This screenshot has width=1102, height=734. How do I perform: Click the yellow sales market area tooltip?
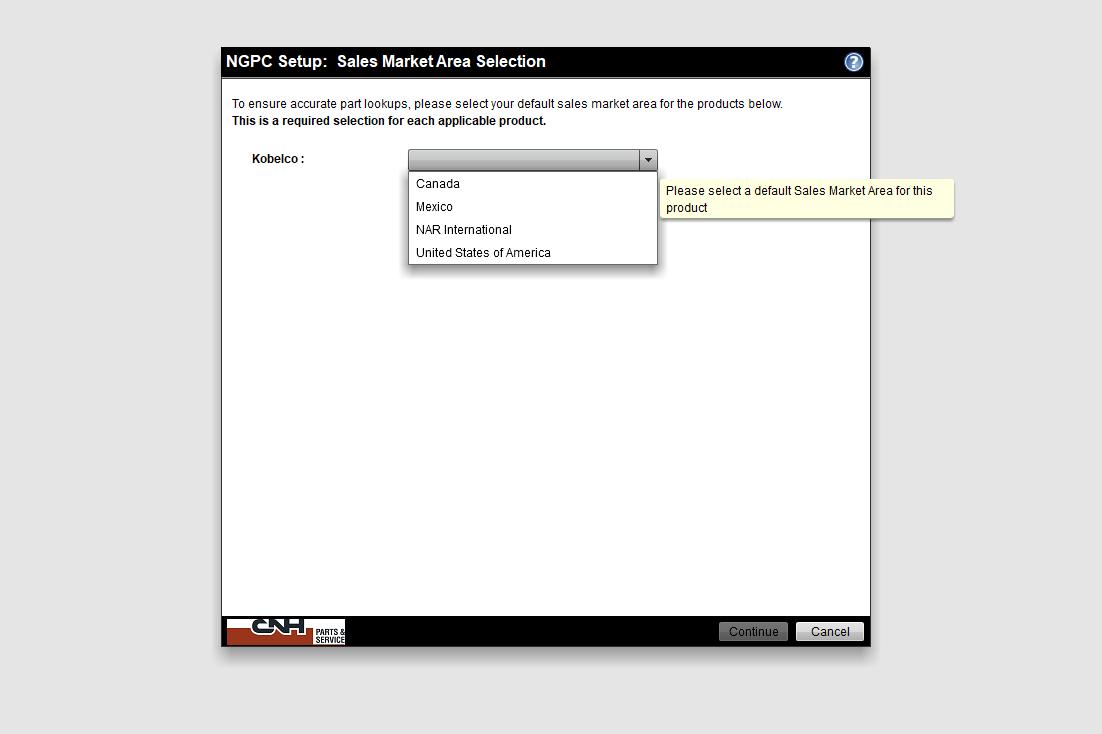click(x=807, y=199)
